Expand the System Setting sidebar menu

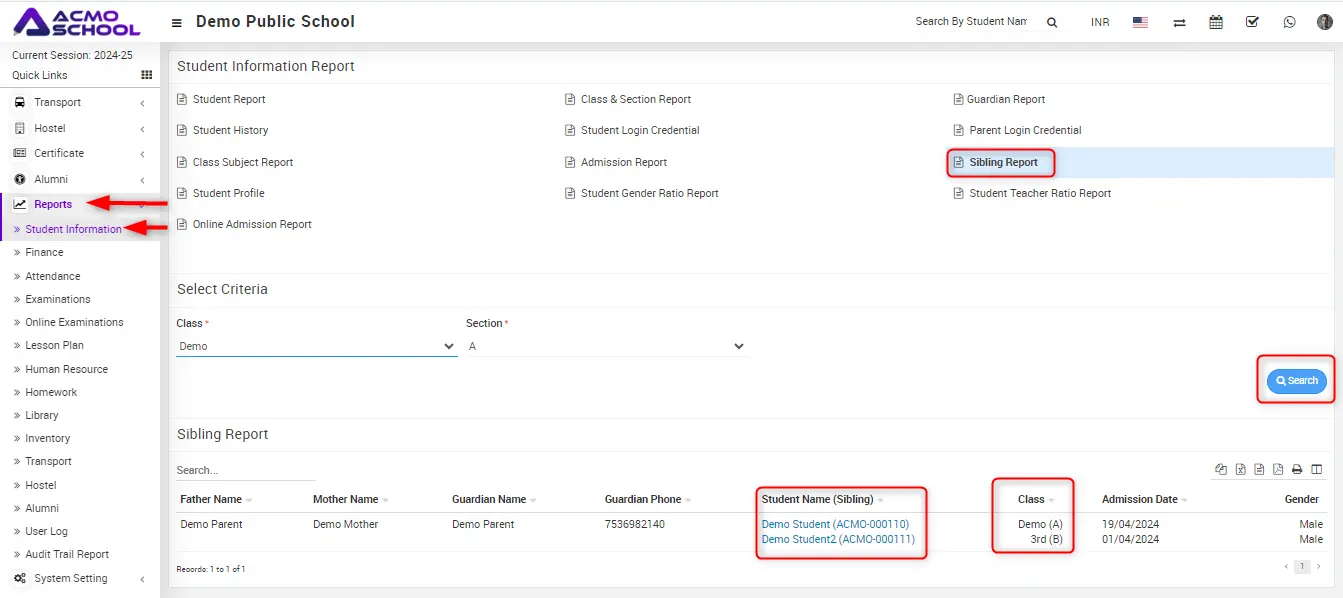point(70,578)
